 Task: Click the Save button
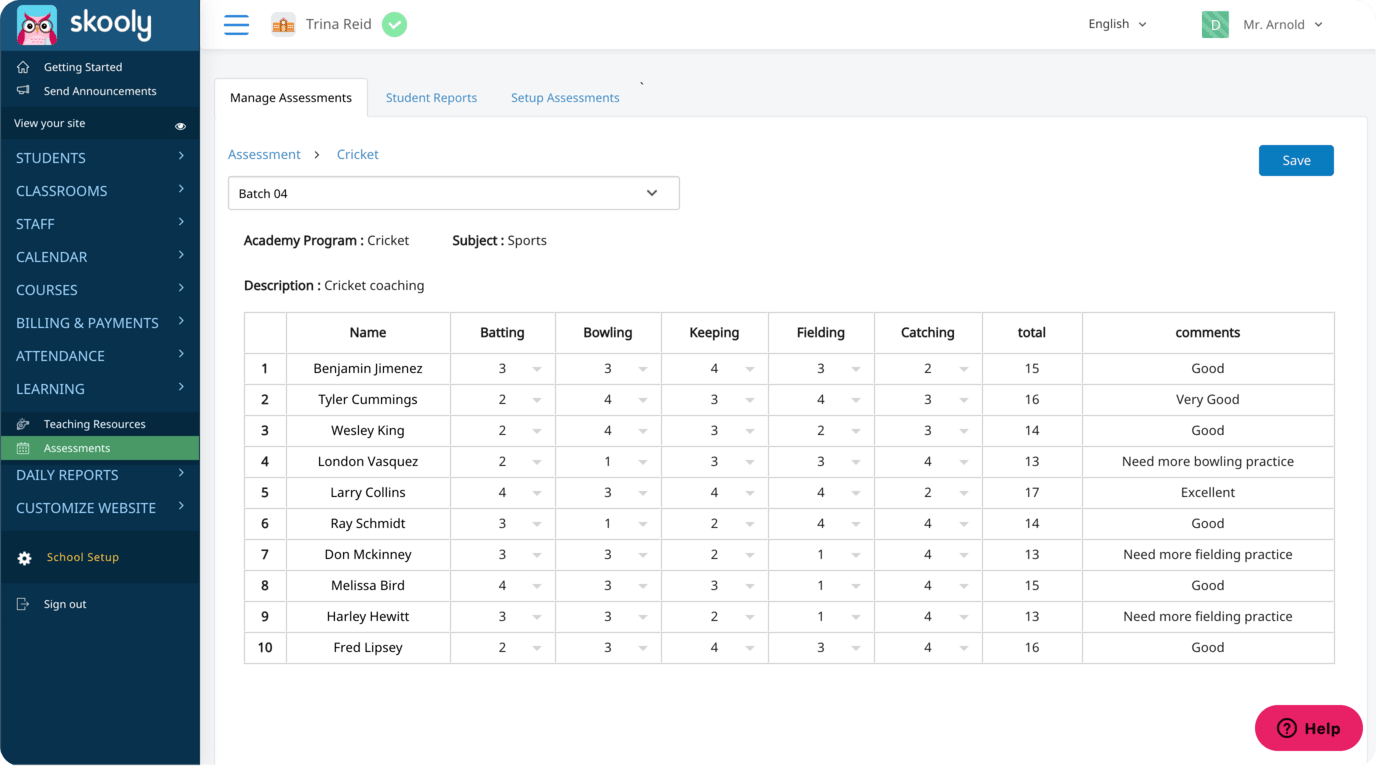click(x=1295, y=161)
